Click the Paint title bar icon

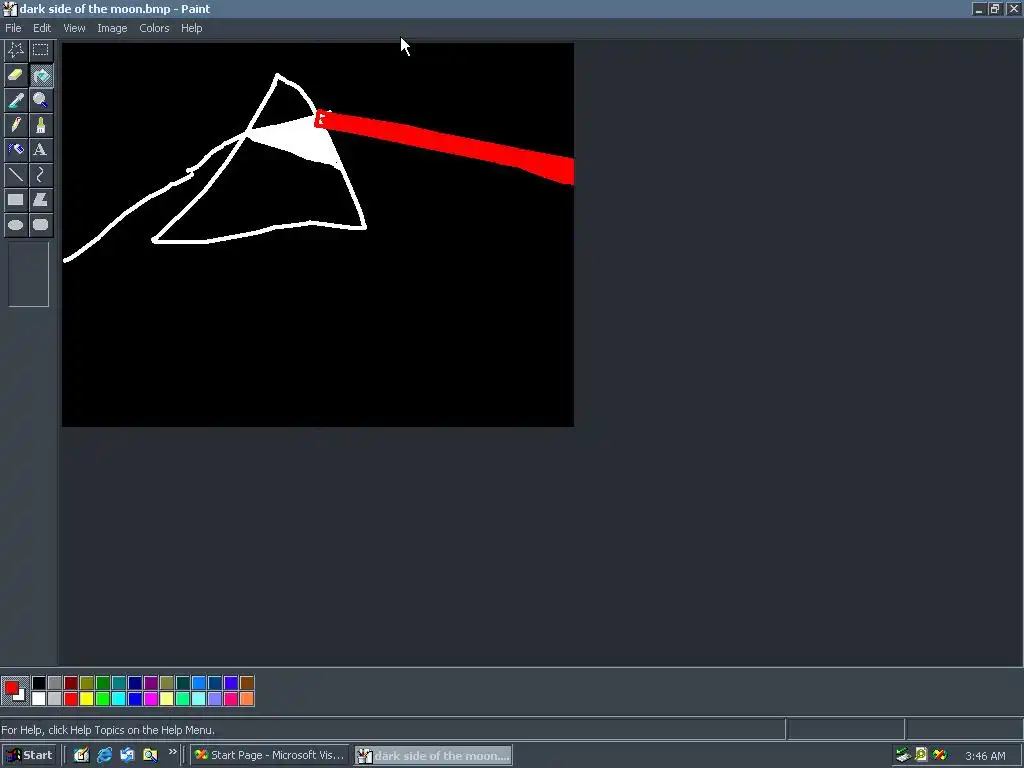(9, 9)
